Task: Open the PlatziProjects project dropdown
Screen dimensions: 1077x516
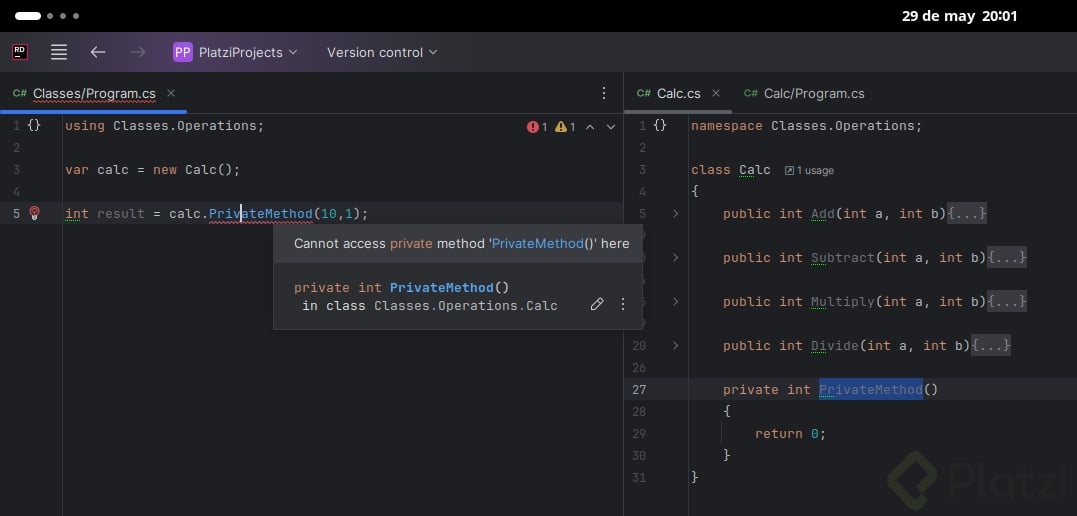Action: point(236,52)
